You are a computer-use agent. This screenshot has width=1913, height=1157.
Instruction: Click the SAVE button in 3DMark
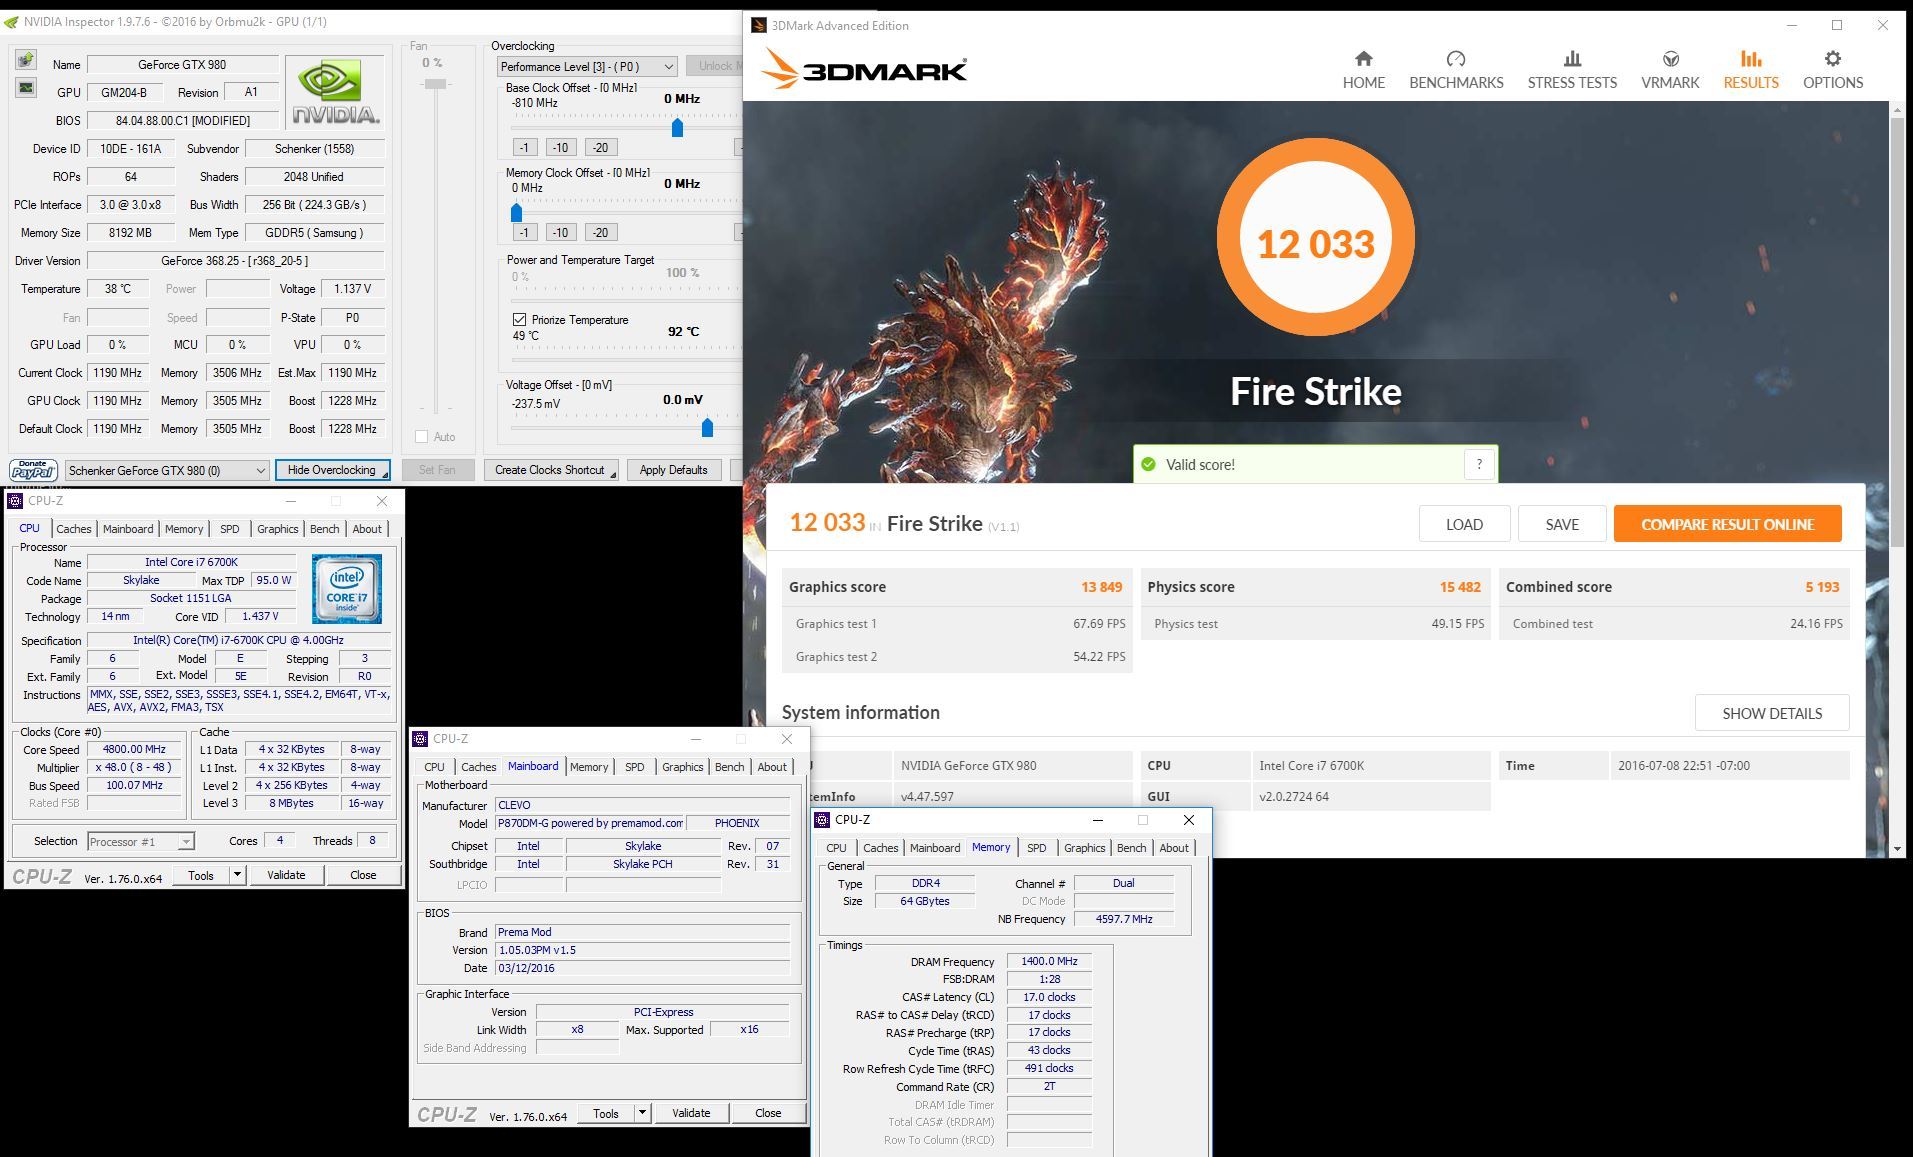[x=1562, y=524]
